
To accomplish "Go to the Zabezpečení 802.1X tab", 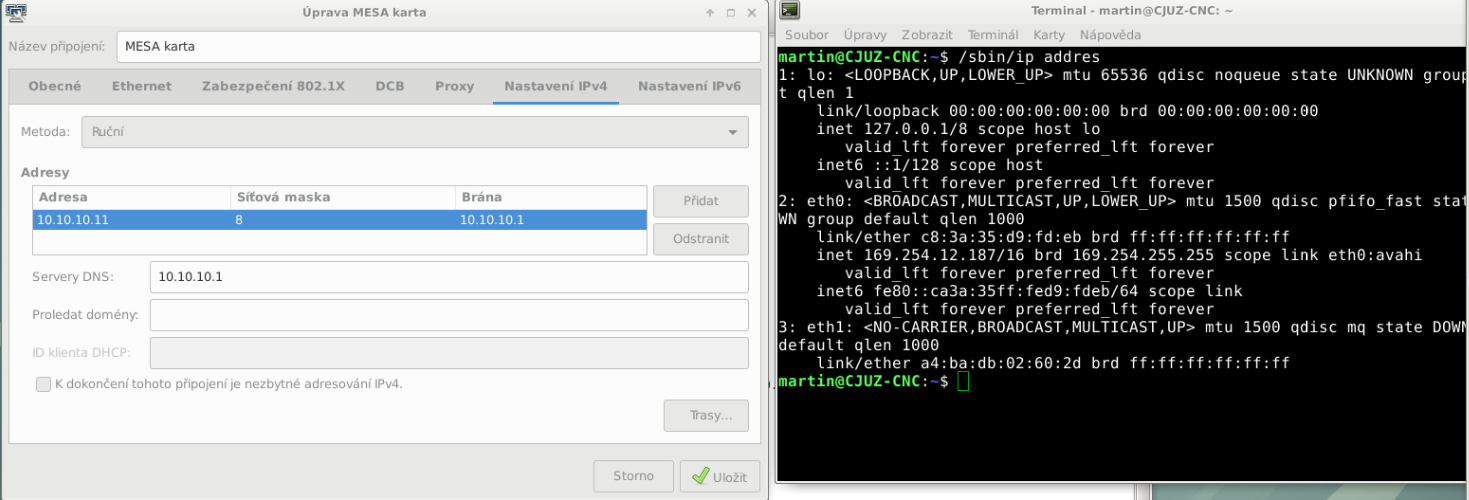I will coord(273,86).
